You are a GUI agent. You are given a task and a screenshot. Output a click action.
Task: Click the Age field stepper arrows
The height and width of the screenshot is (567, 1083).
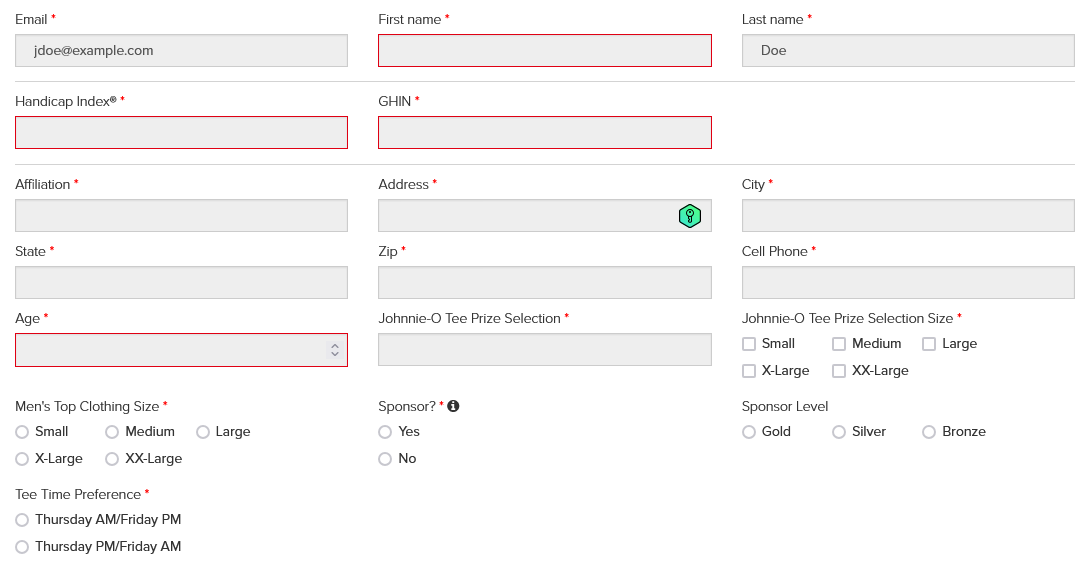tap(335, 350)
